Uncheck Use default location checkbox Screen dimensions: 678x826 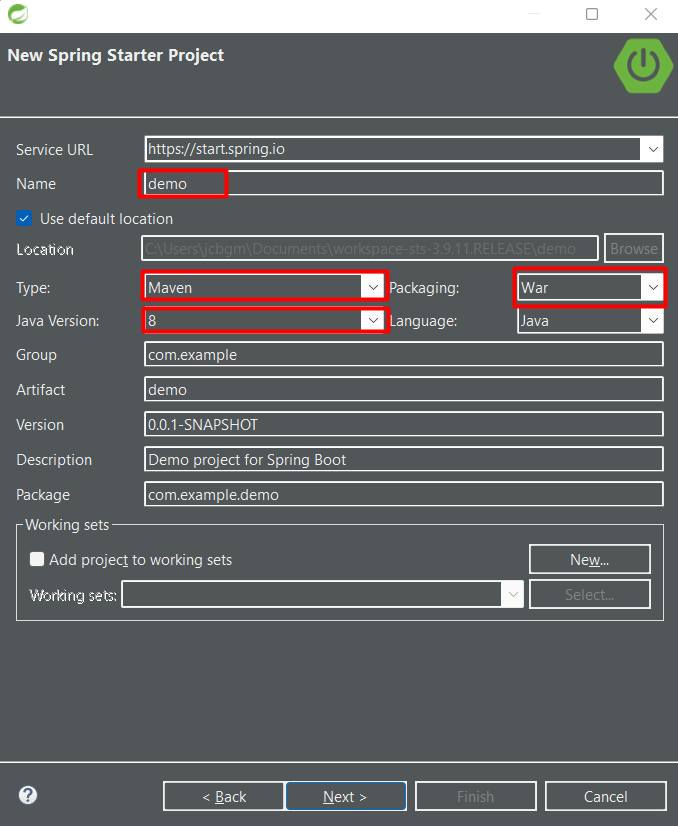[24, 218]
